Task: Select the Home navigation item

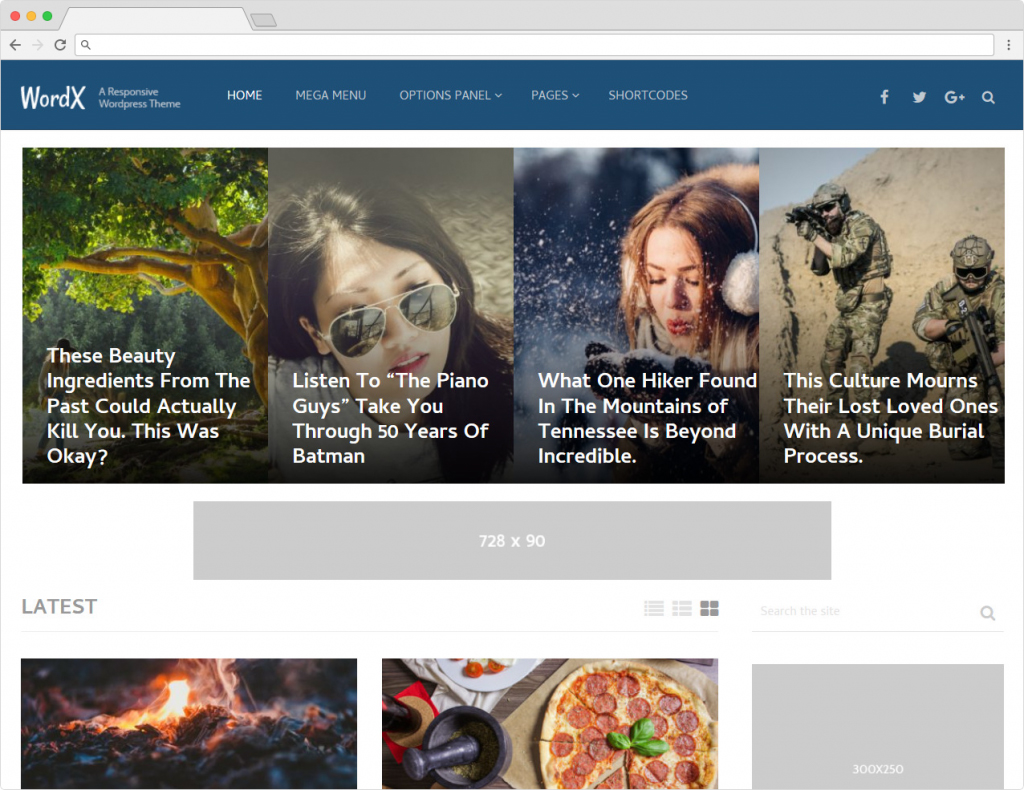Action: tap(244, 96)
